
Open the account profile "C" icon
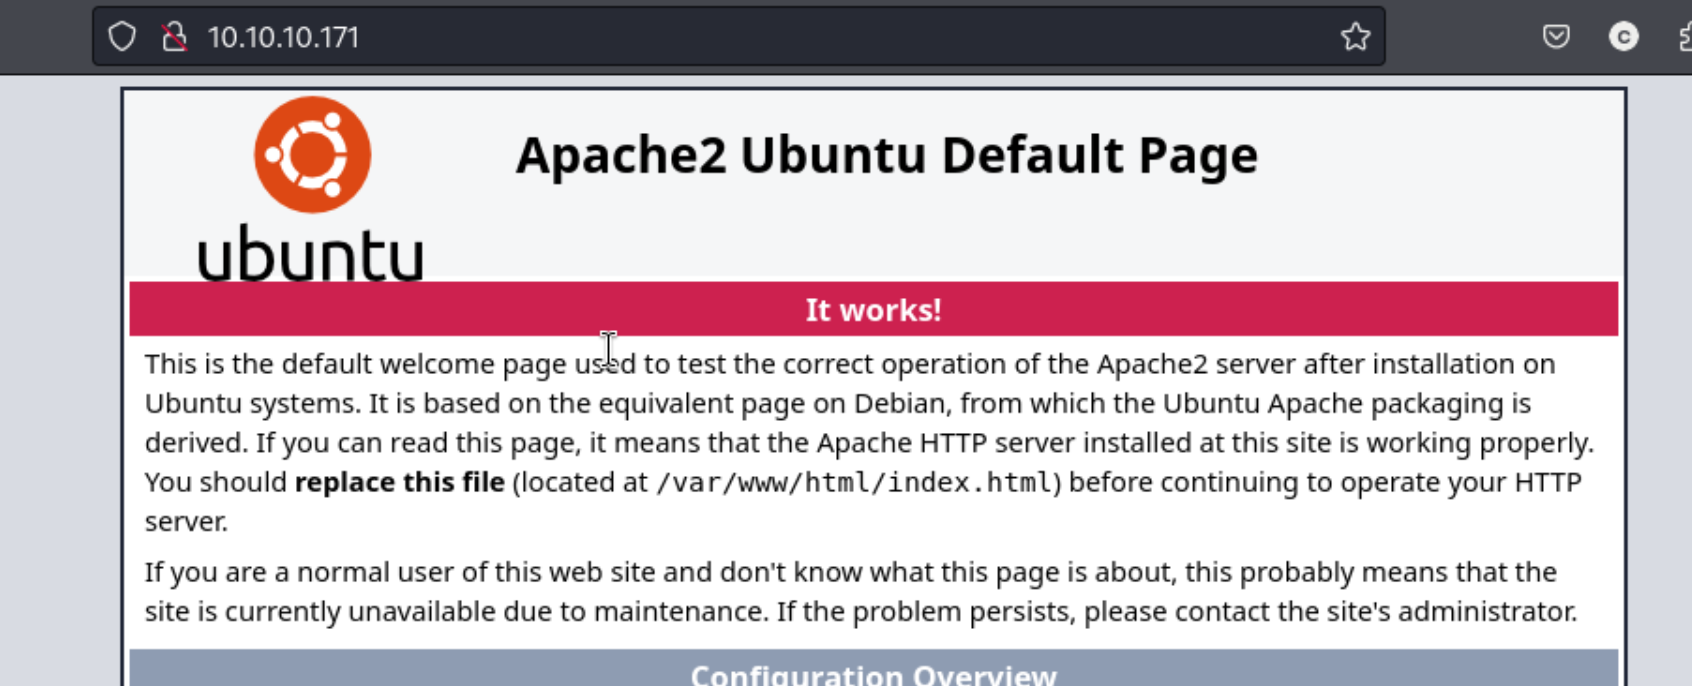[x=1623, y=37]
